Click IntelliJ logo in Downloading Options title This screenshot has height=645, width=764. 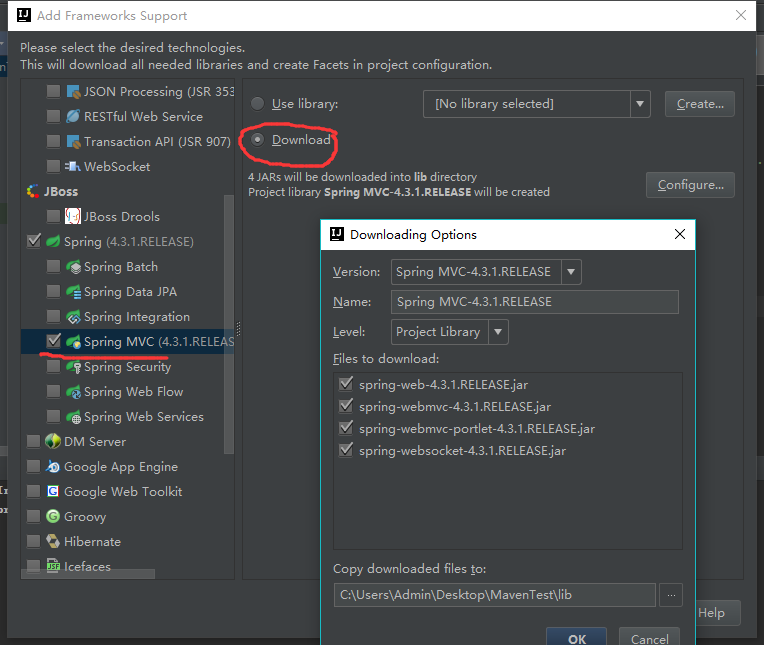337,234
